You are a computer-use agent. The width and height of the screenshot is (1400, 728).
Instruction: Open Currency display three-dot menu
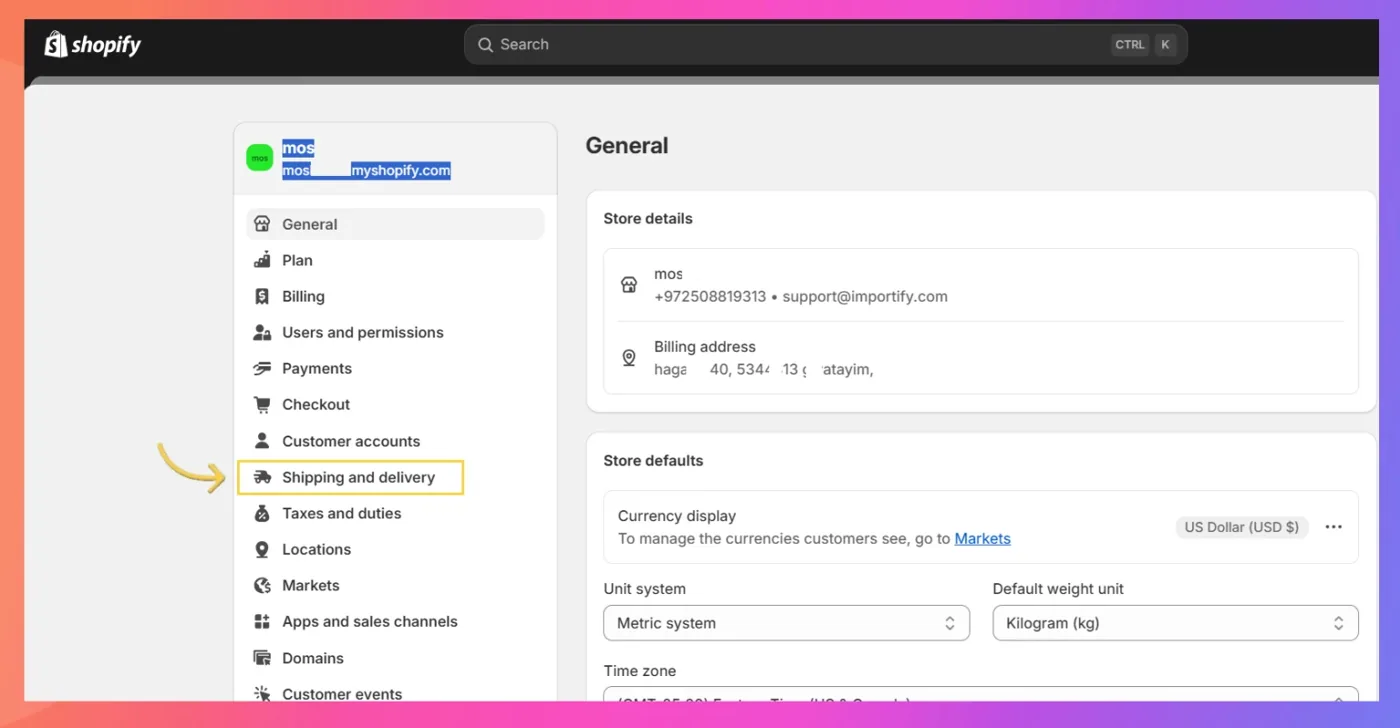[1333, 527]
